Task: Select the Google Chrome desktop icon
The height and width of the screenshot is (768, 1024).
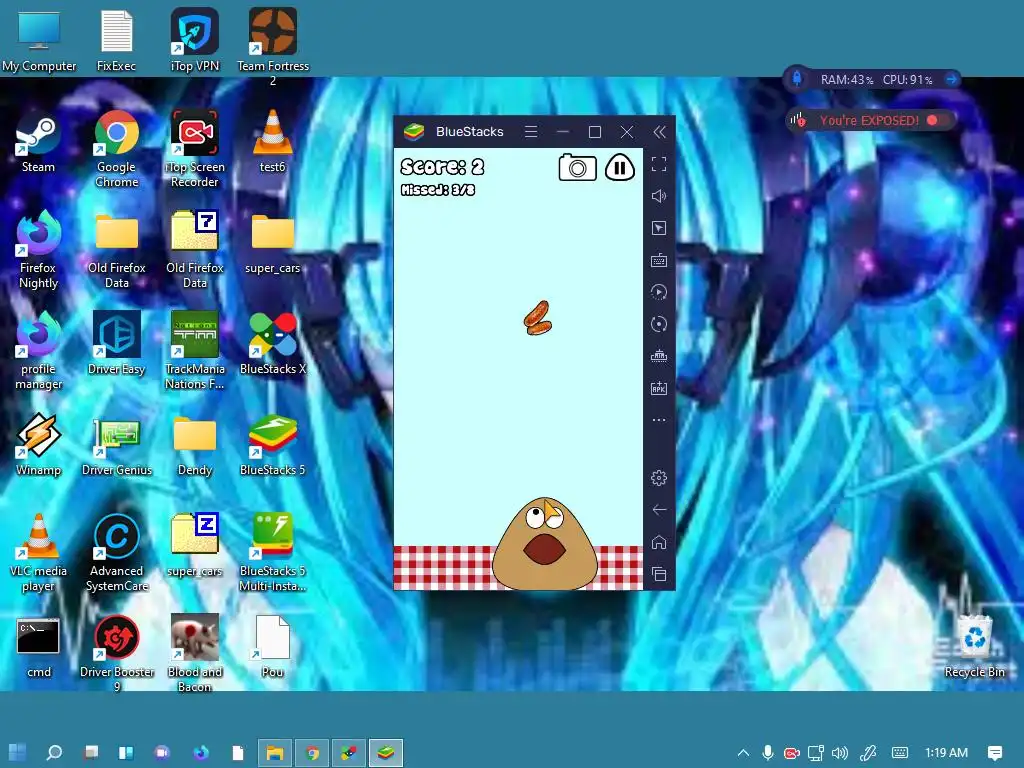Action: pos(117,149)
